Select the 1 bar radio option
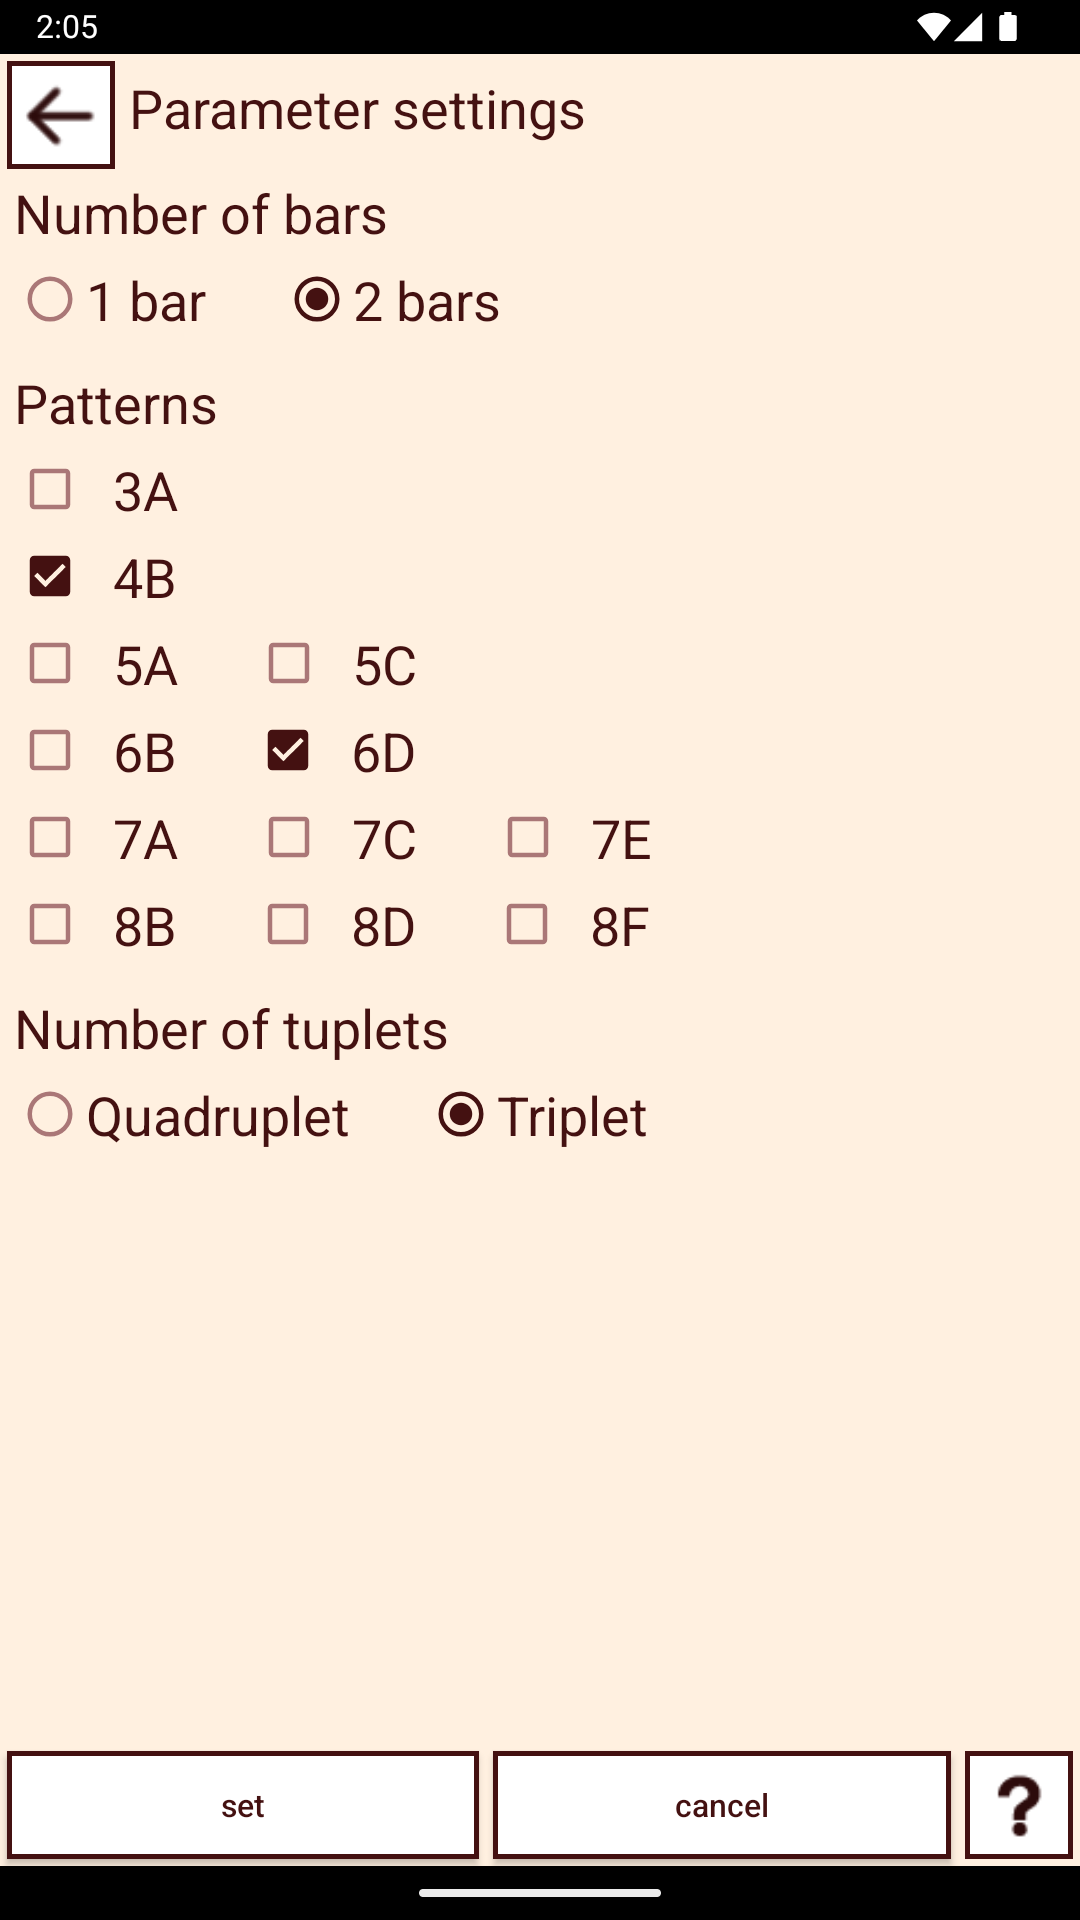Viewport: 1080px width, 1920px height. coord(116,300)
